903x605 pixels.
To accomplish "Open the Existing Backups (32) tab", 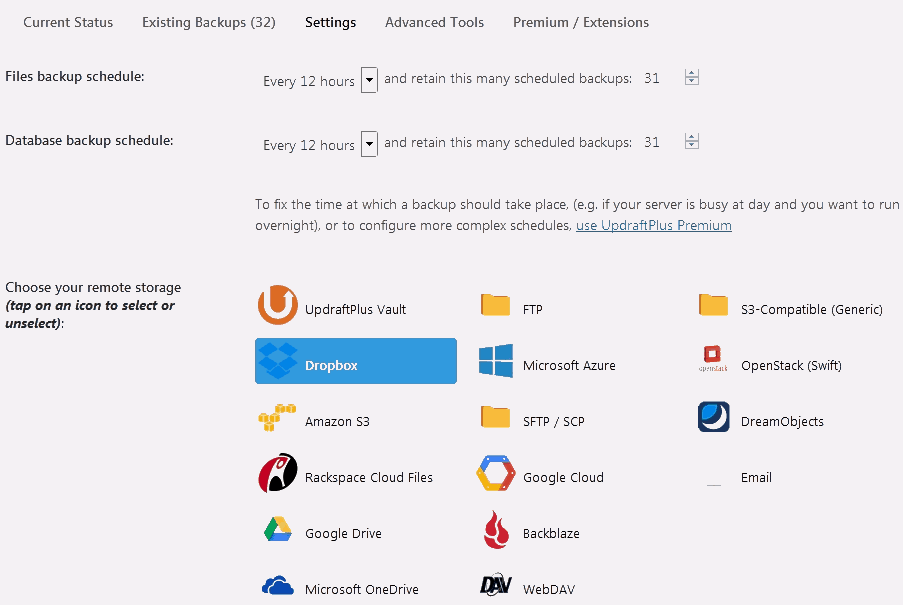I will (x=208, y=22).
